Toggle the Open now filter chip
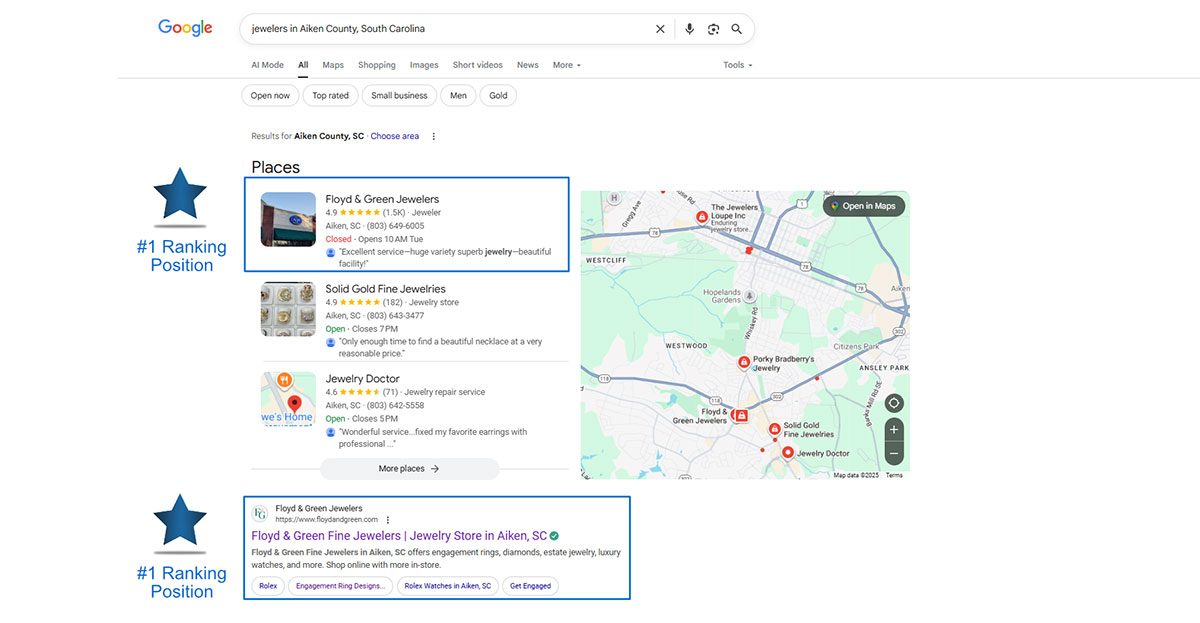 pyautogui.click(x=270, y=96)
